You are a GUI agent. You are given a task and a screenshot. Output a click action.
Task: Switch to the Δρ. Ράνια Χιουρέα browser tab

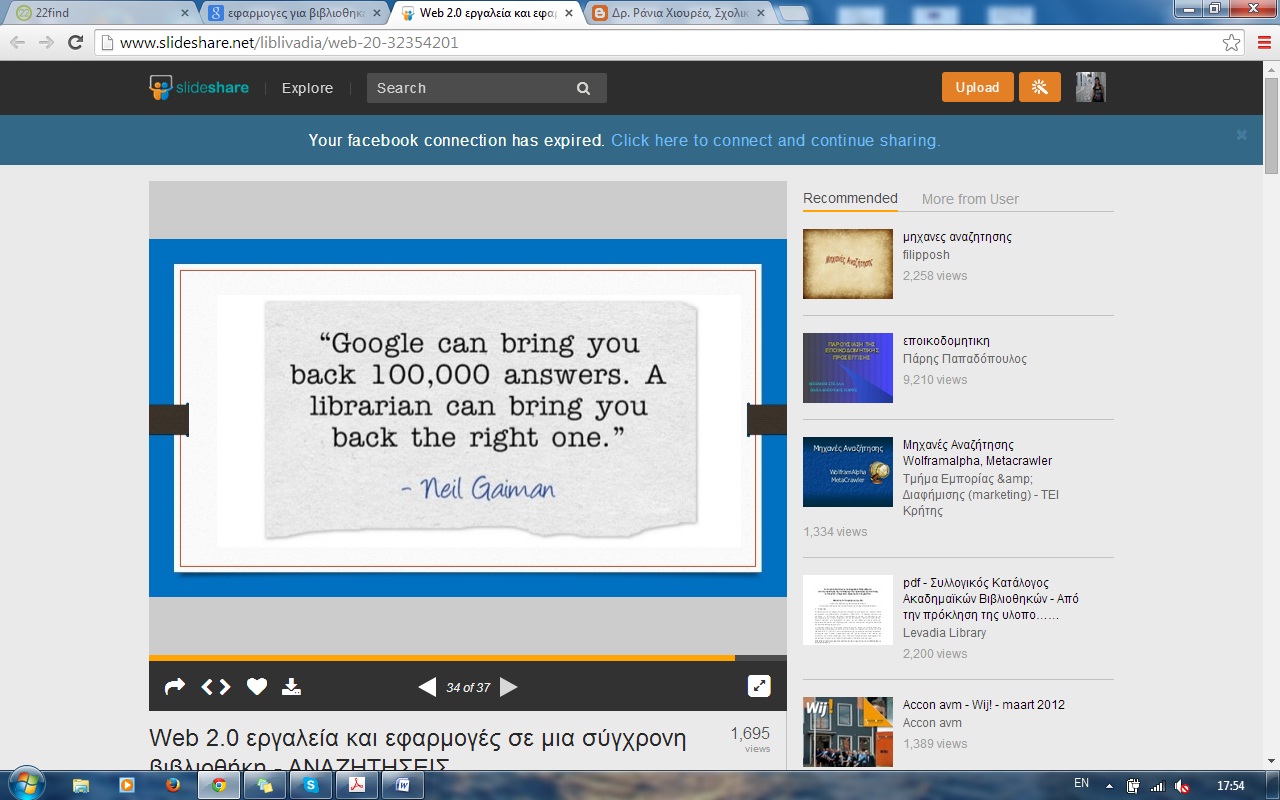coord(675,13)
